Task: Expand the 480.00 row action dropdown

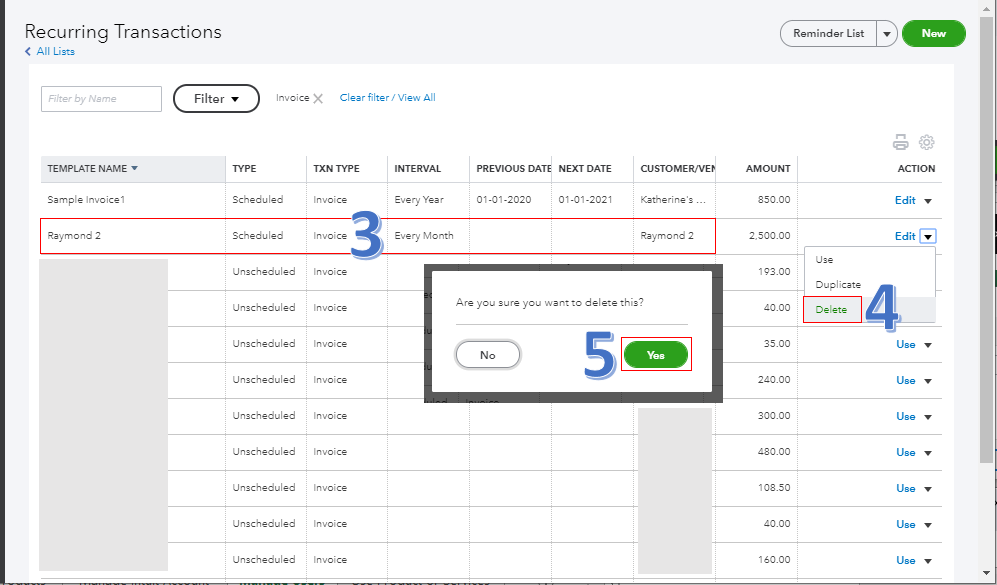Action: [928, 453]
